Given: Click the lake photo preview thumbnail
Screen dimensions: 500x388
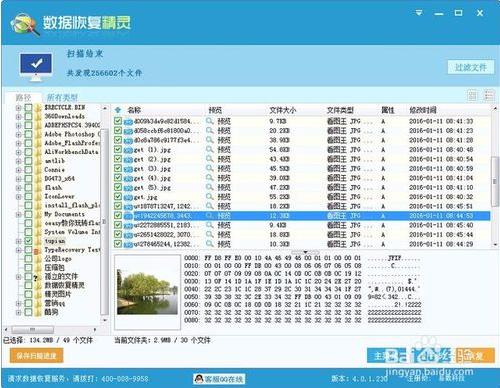Looking at the screenshot, I should pyautogui.click(x=147, y=292).
